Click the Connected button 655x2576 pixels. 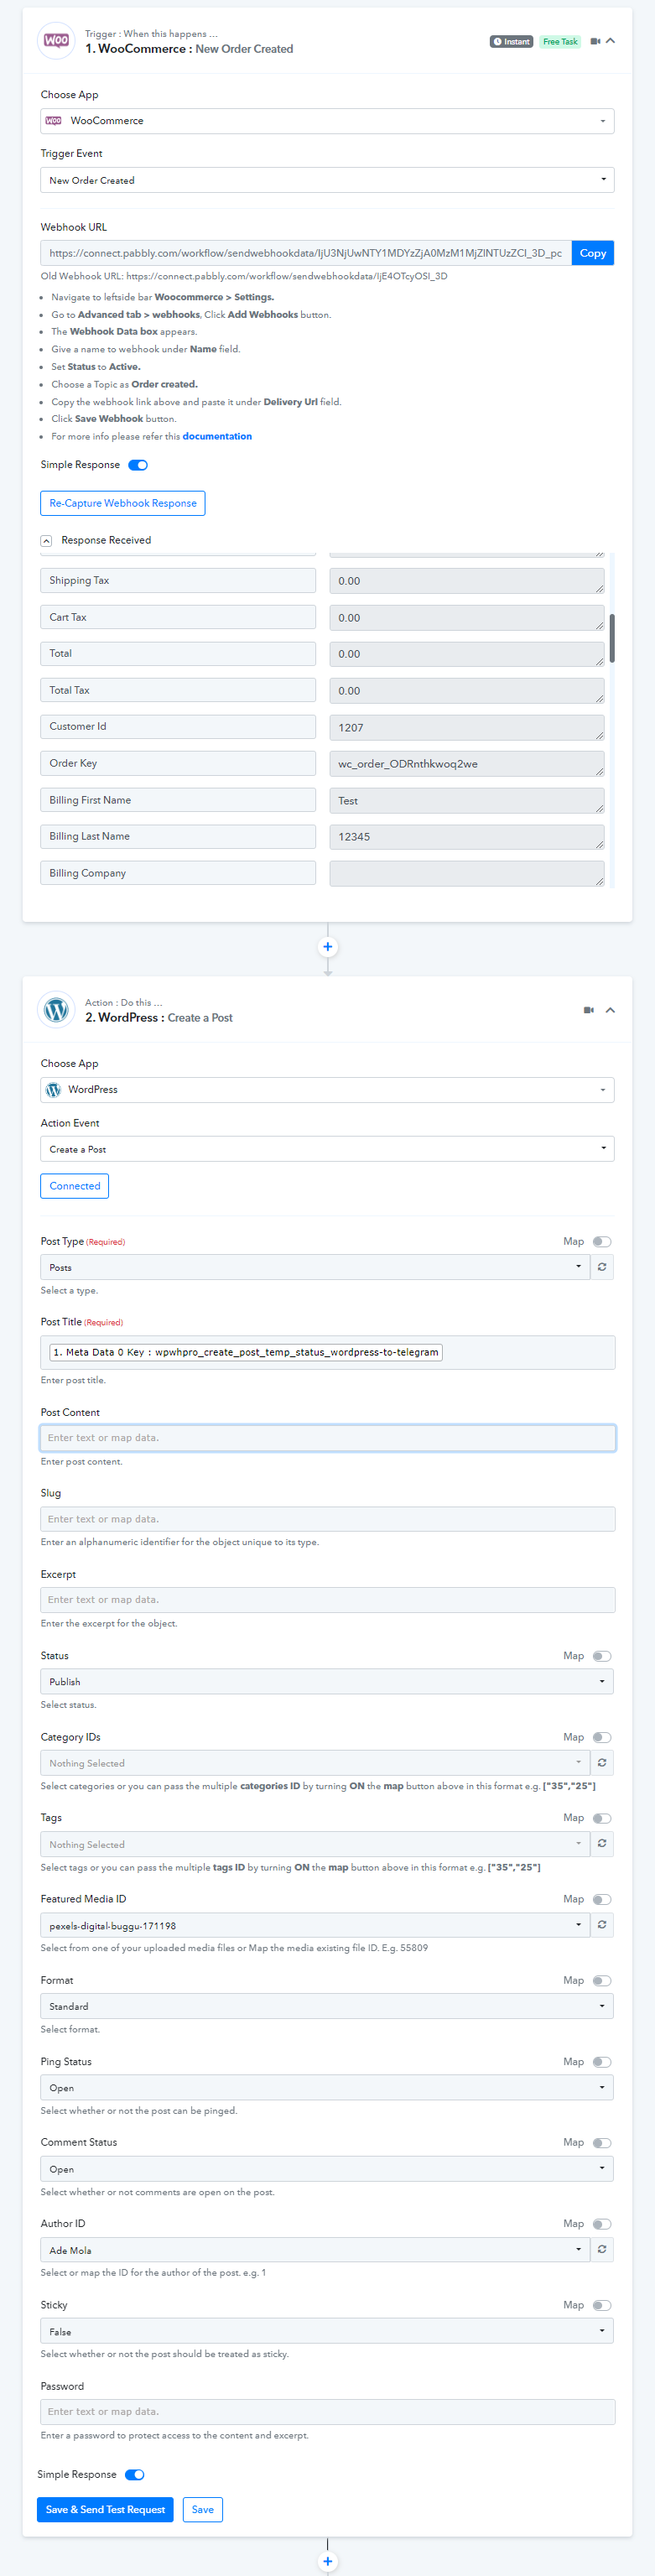pos(75,1186)
